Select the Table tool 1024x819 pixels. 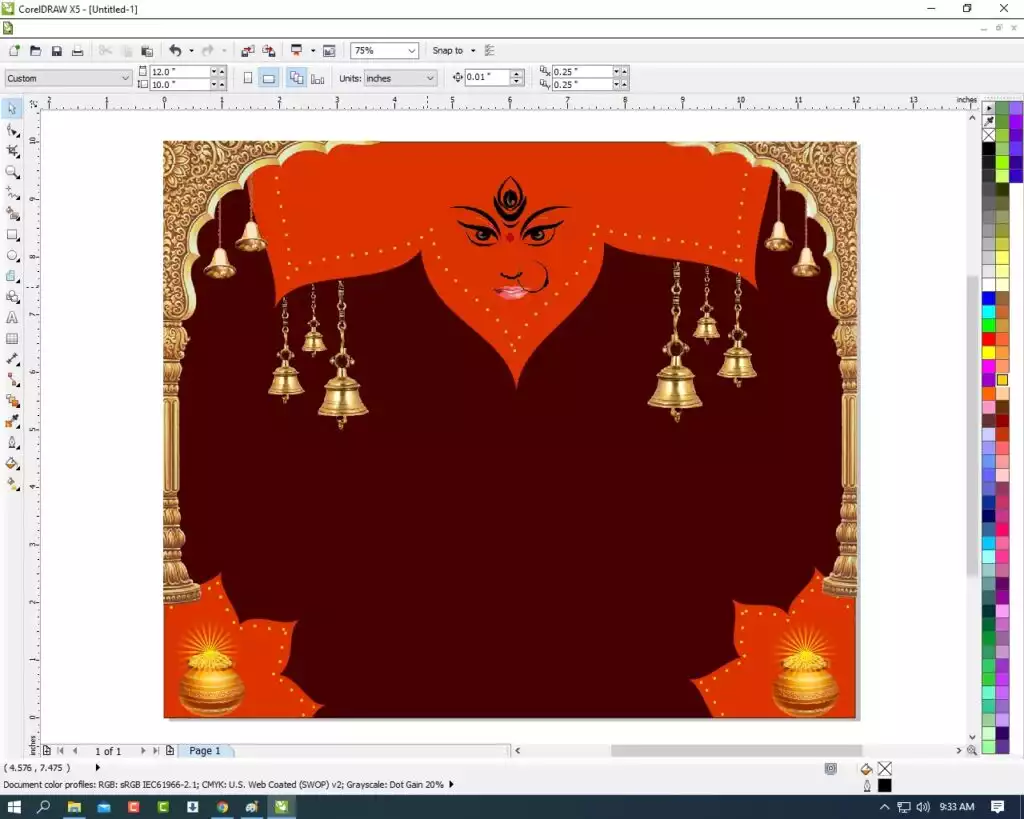click(x=12, y=338)
